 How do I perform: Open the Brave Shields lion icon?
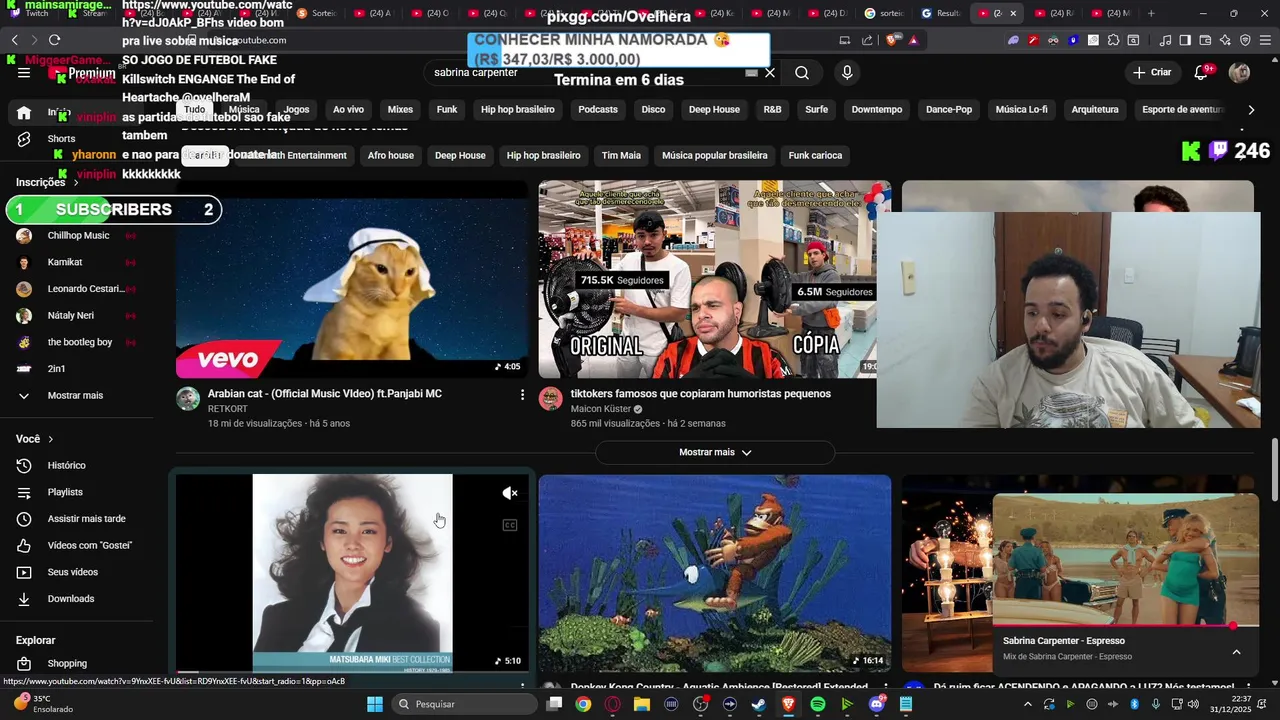893,40
